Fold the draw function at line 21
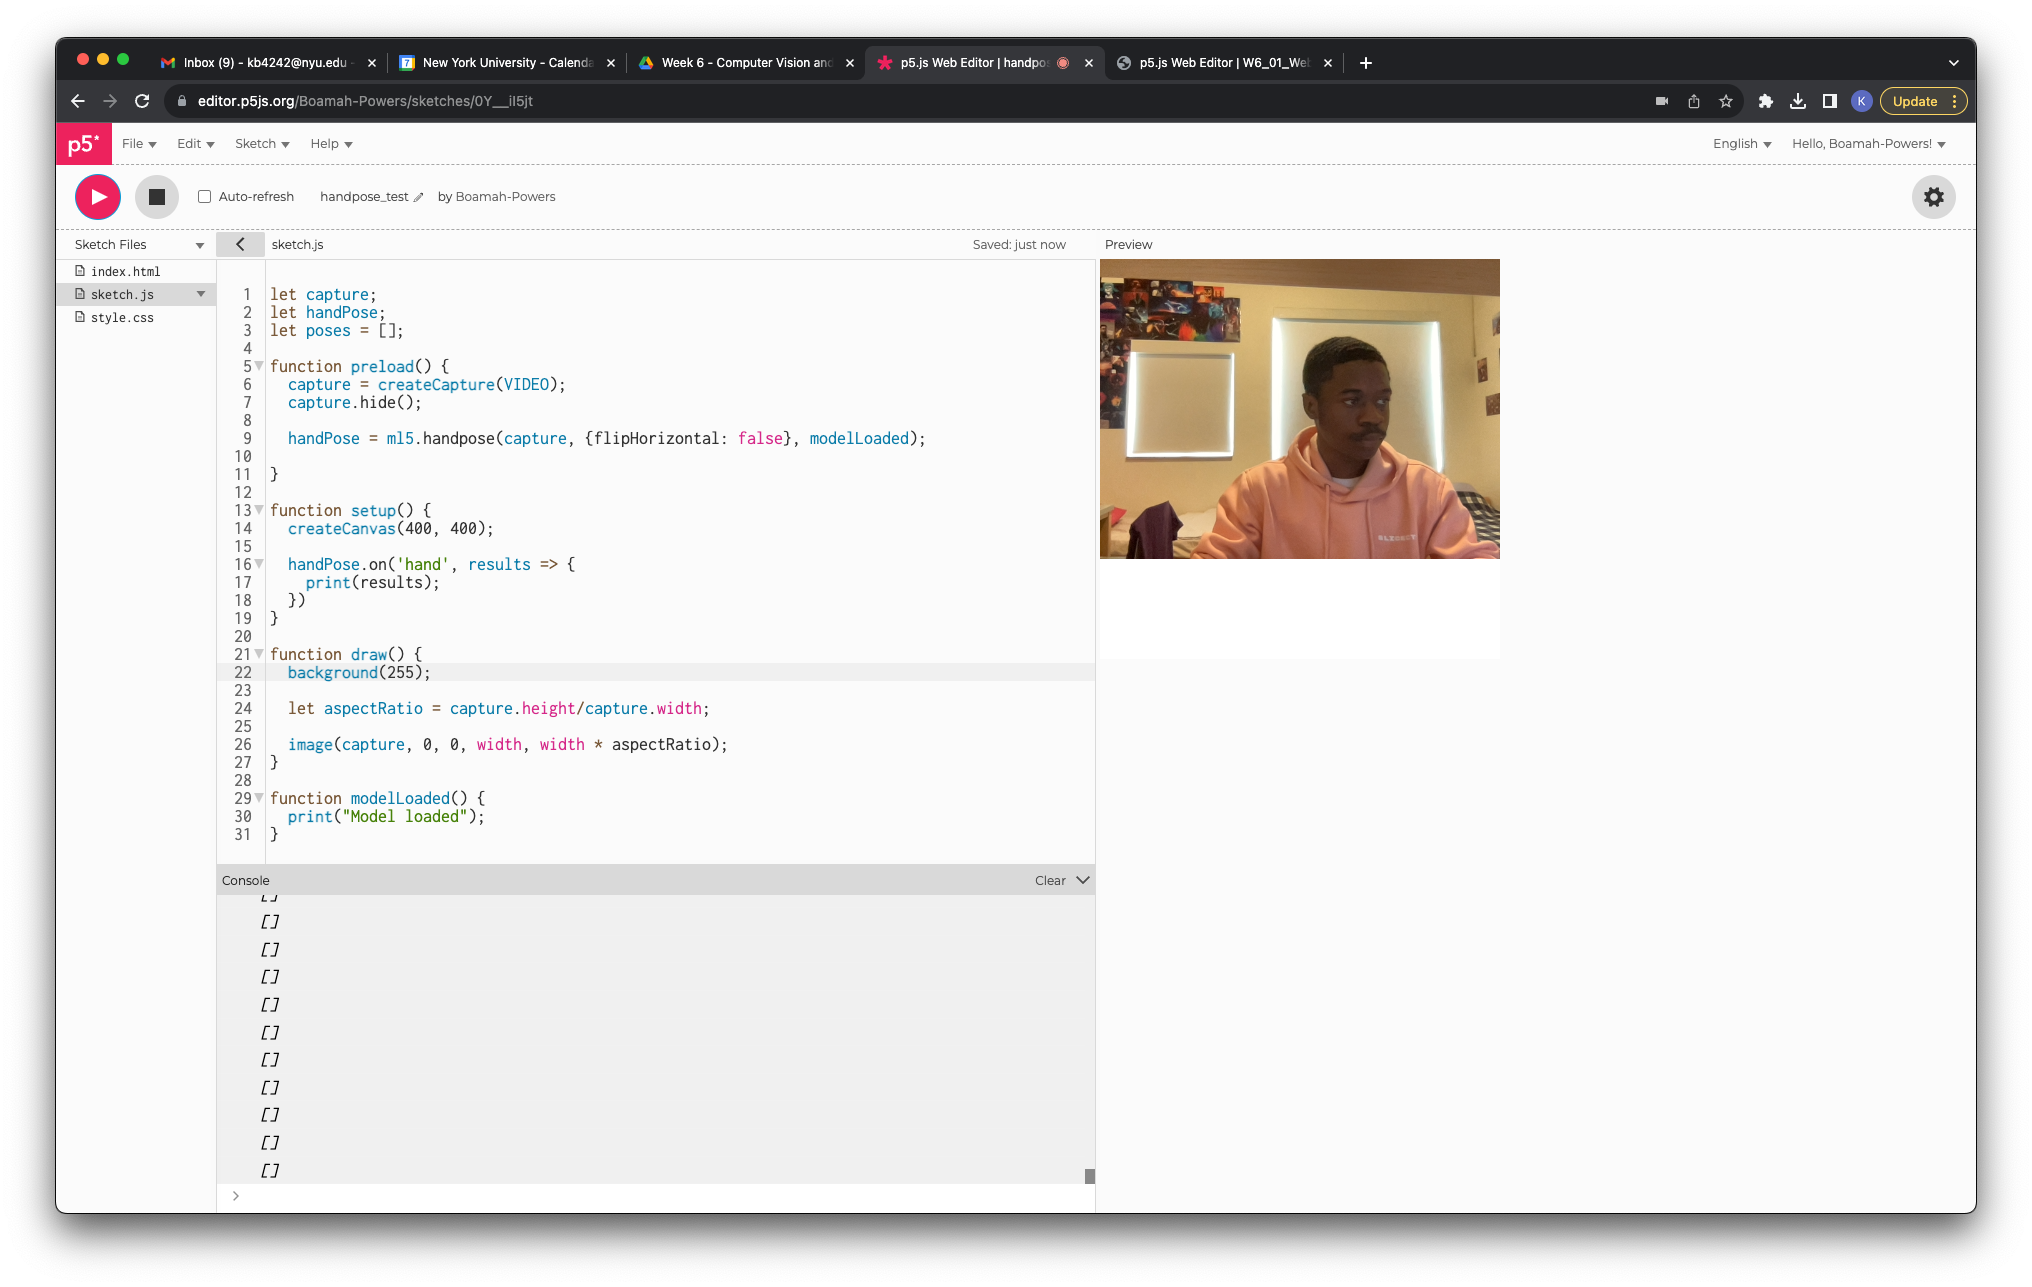The image size is (2032, 1287). pyautogui.click(x=259, y=654)
